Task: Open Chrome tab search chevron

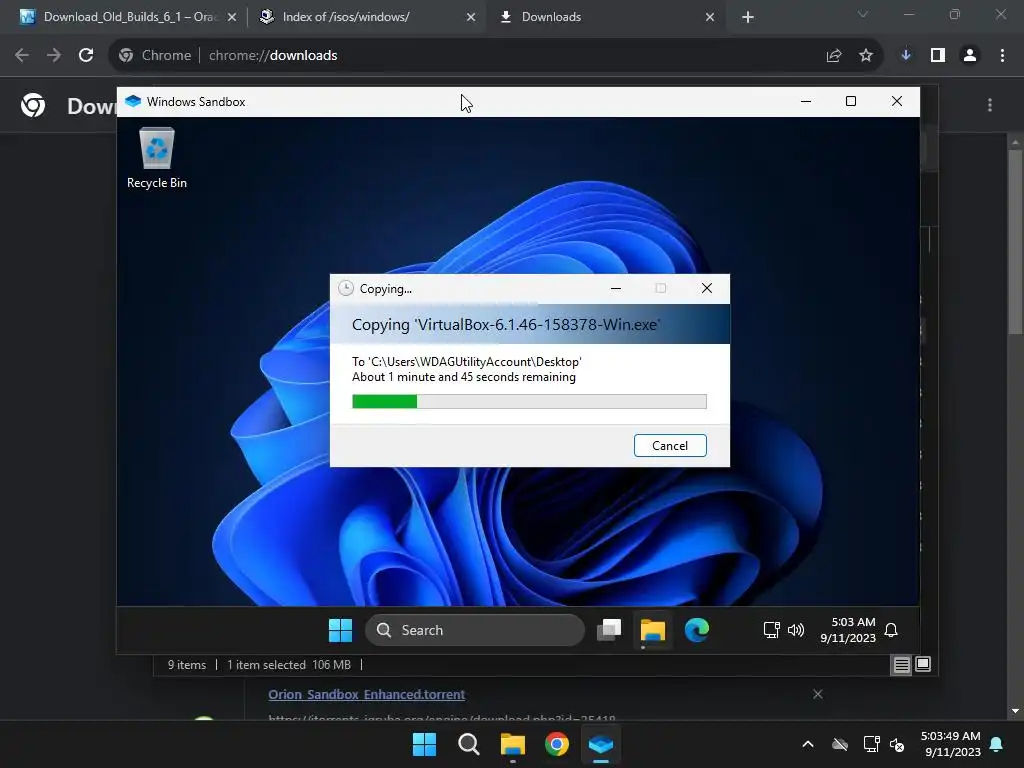Action: [863, 14]
